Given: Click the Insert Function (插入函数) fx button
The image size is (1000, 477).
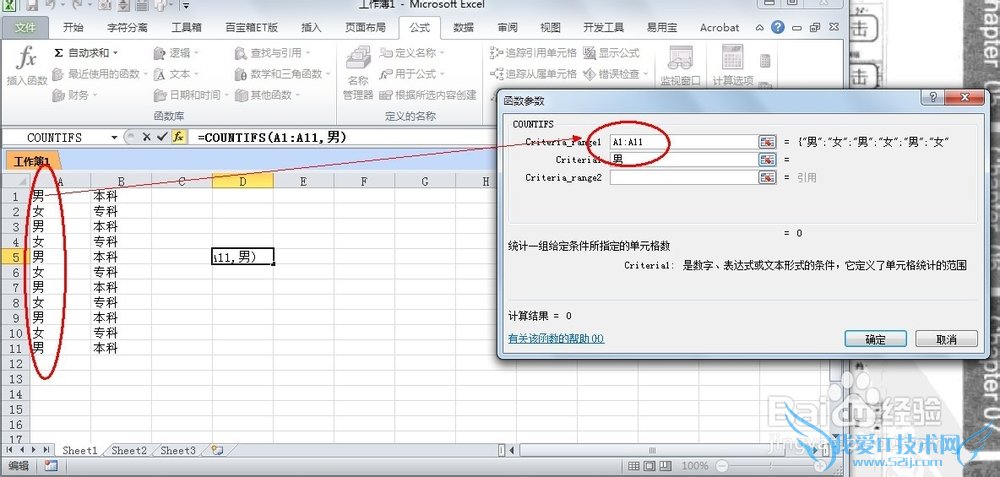Looking at the screenshot, I should (x=26, y=66).
